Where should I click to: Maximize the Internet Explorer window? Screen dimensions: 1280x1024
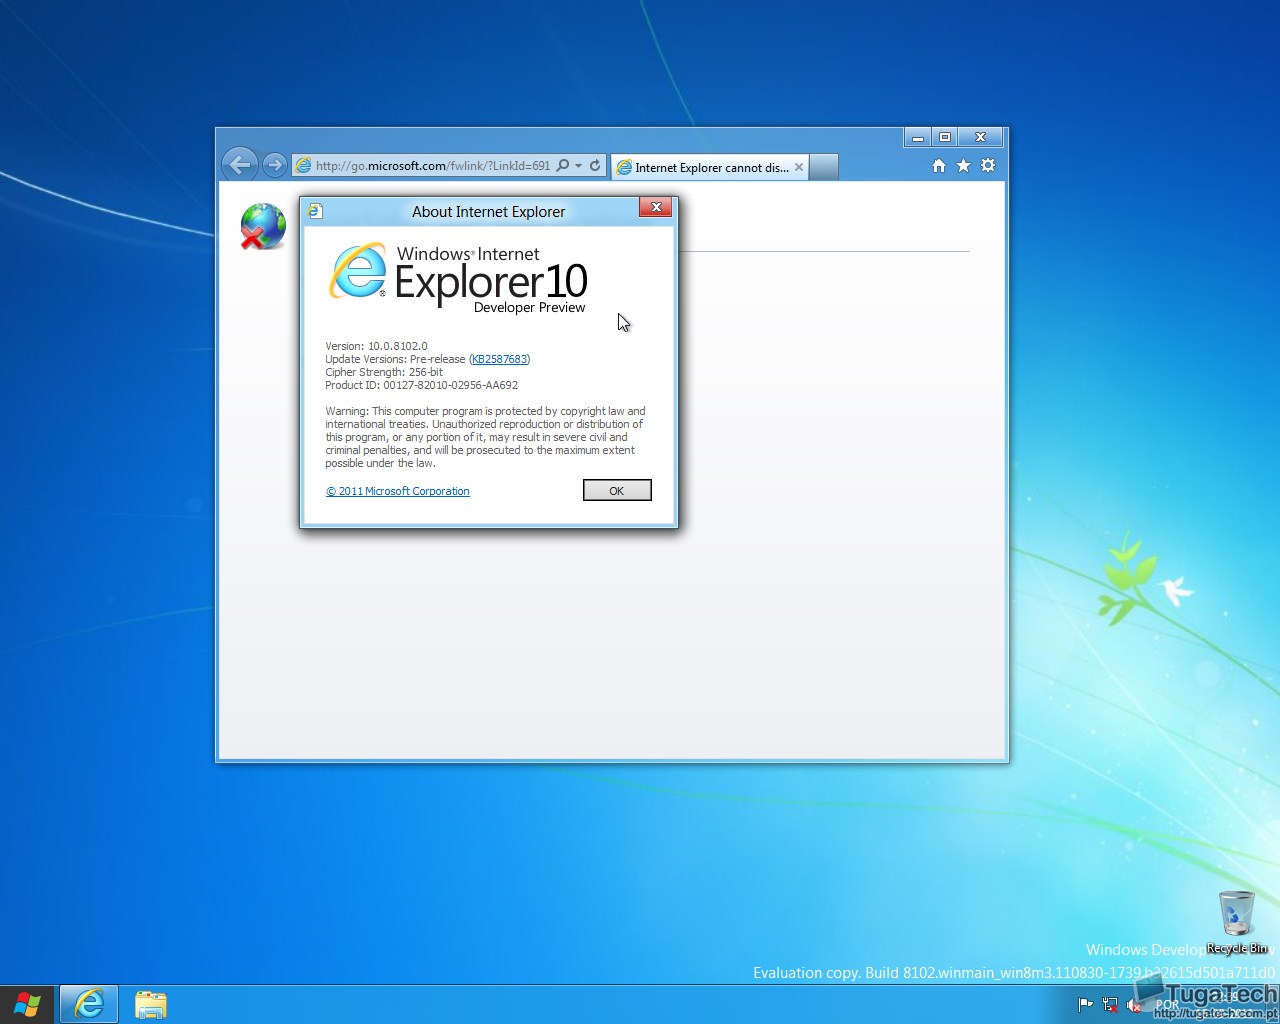[945, 137]
